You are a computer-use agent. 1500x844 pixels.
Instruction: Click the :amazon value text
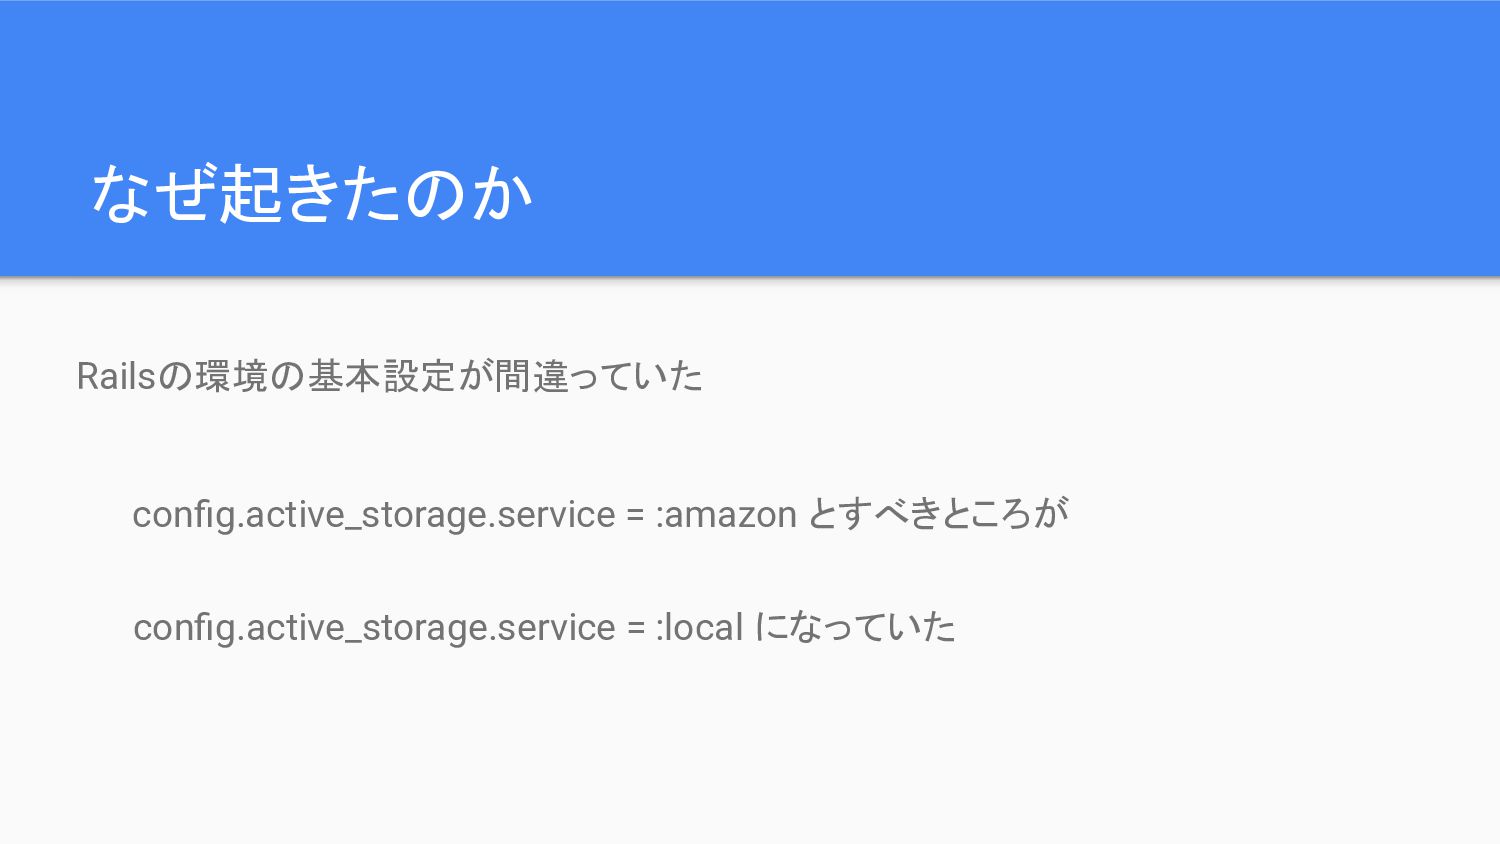point(726,515)
